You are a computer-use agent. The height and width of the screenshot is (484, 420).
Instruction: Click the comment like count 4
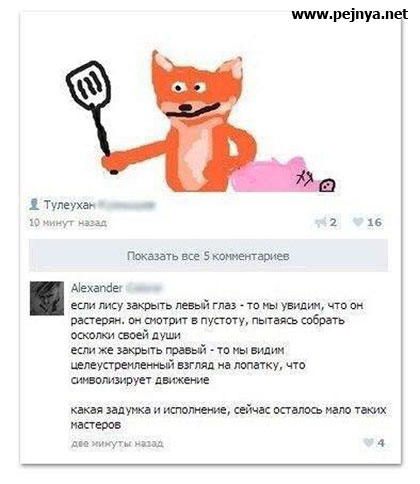[381, 443]
